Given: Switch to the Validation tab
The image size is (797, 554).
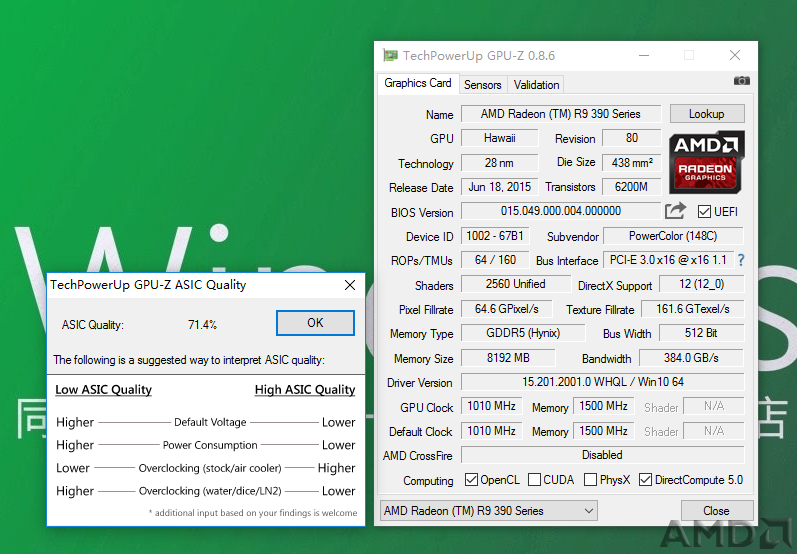Looking at the screenshot, I should pyautogui.click(x=536, y=85).
